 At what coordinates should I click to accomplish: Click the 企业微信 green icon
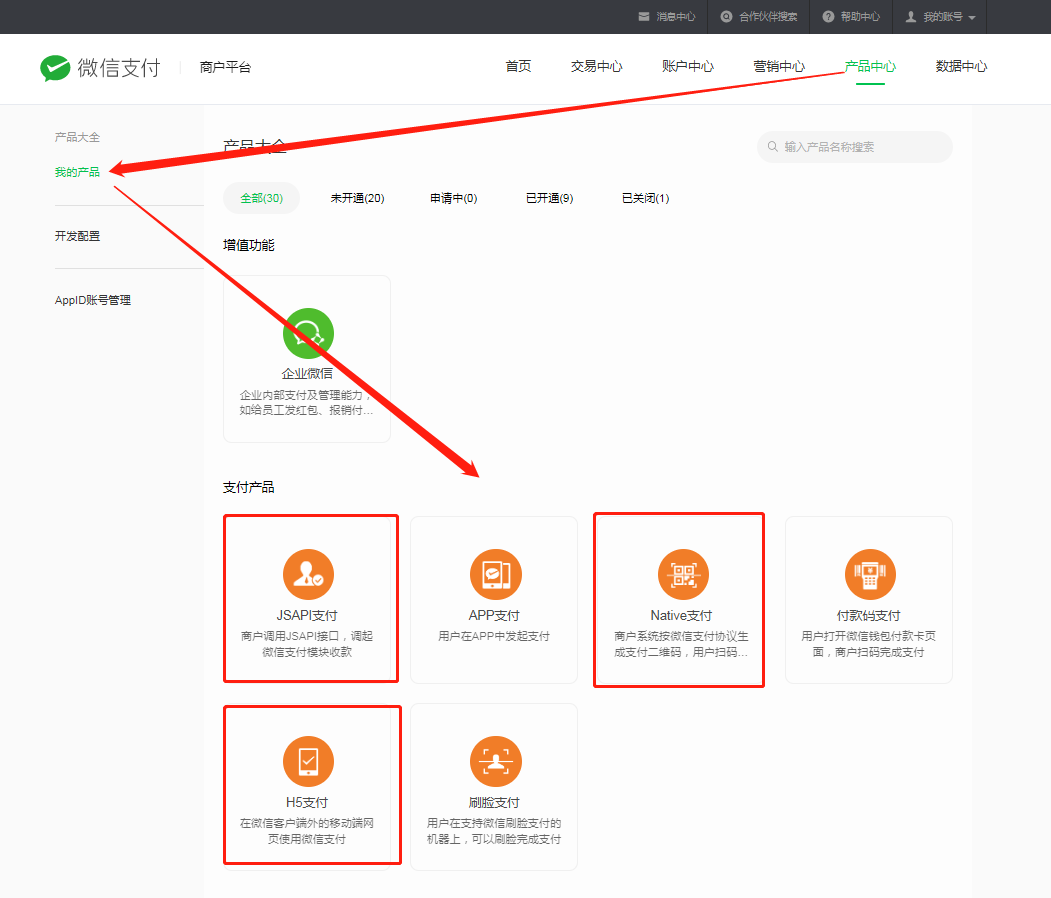pyautogui.click(x=308, y=333)
